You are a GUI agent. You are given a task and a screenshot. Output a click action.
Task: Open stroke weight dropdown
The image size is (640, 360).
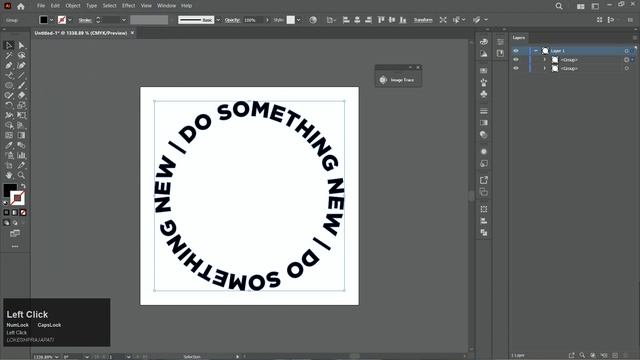[124, 20]
